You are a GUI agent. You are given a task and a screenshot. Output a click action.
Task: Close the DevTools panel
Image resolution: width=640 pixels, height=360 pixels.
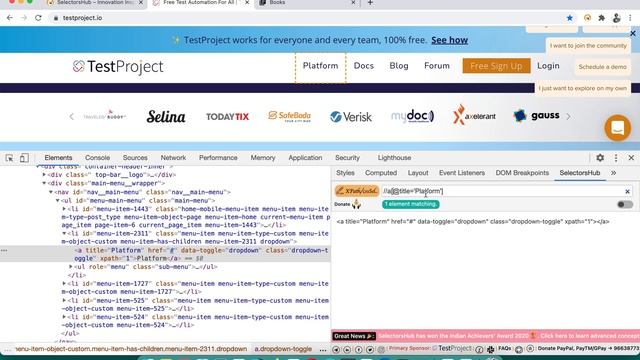(631, 158)
